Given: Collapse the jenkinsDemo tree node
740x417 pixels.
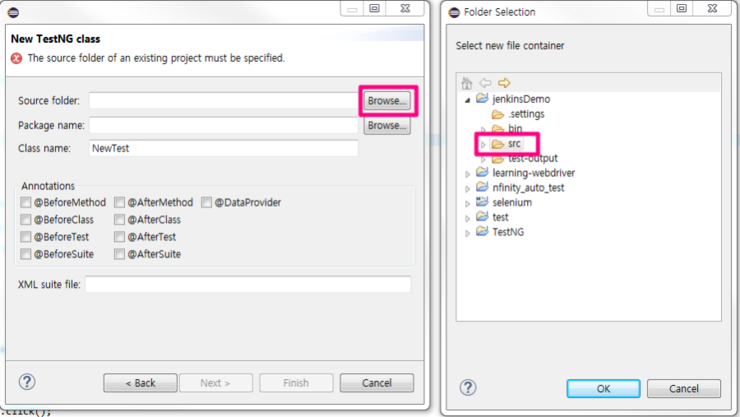Looking at the screenshot, I should pos(468,100).
